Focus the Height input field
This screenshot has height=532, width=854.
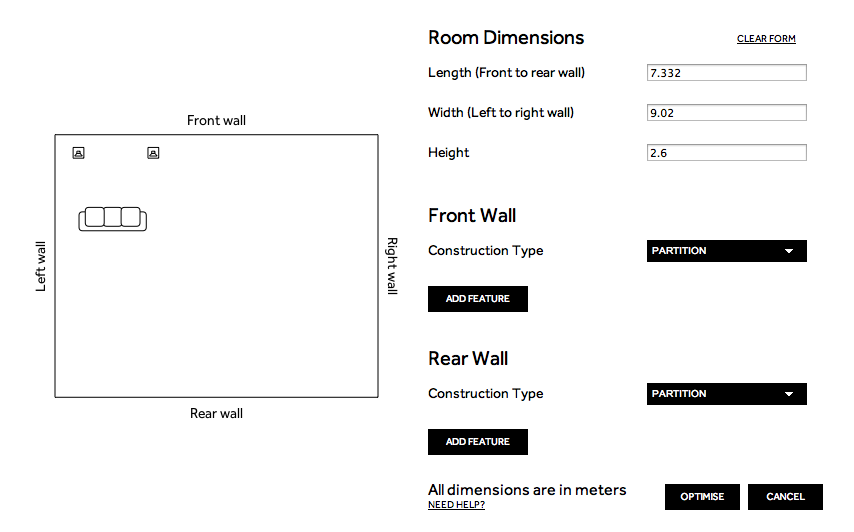tap(727, 152)
